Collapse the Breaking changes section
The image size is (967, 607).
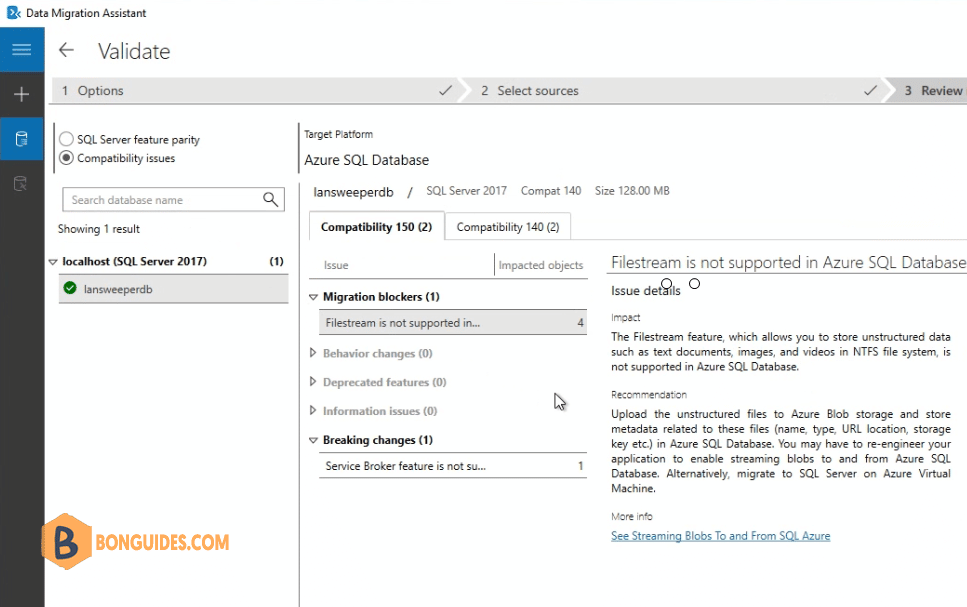pos(313,440)
